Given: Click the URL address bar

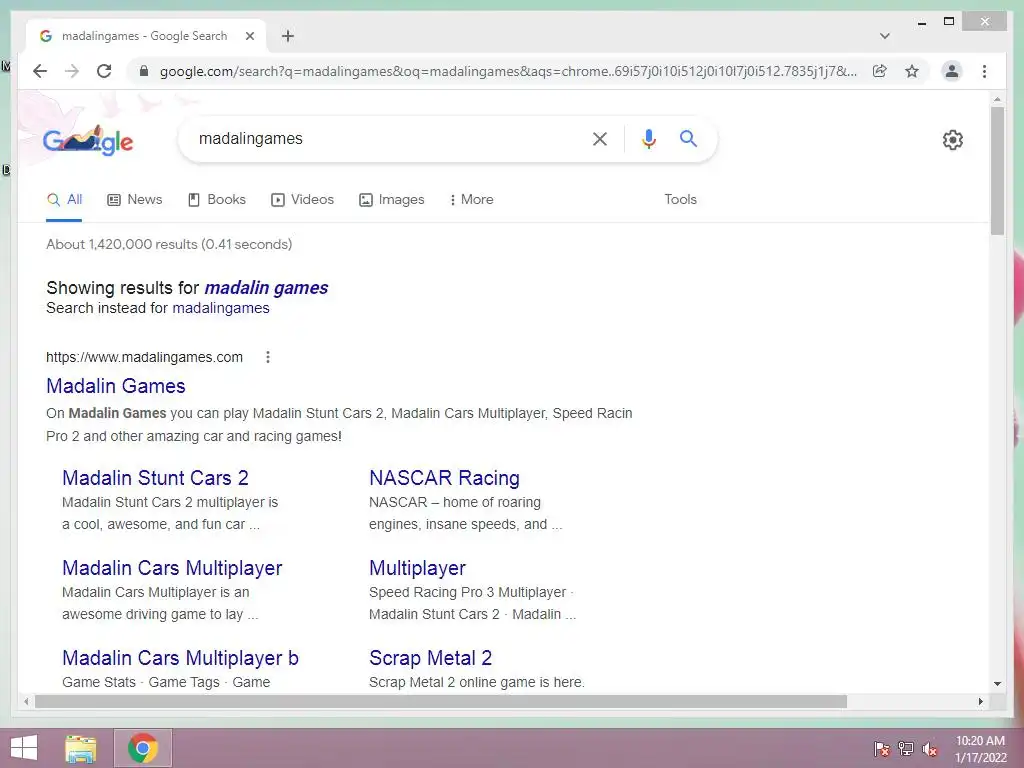Looking at the screenshot, I should tap(507, 71).
